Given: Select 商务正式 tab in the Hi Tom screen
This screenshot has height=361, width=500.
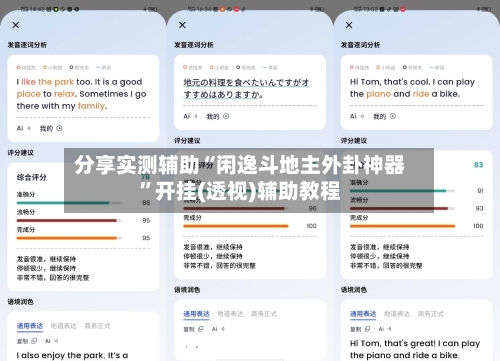Looking at the screenshot, I should [x=431, y=314].
